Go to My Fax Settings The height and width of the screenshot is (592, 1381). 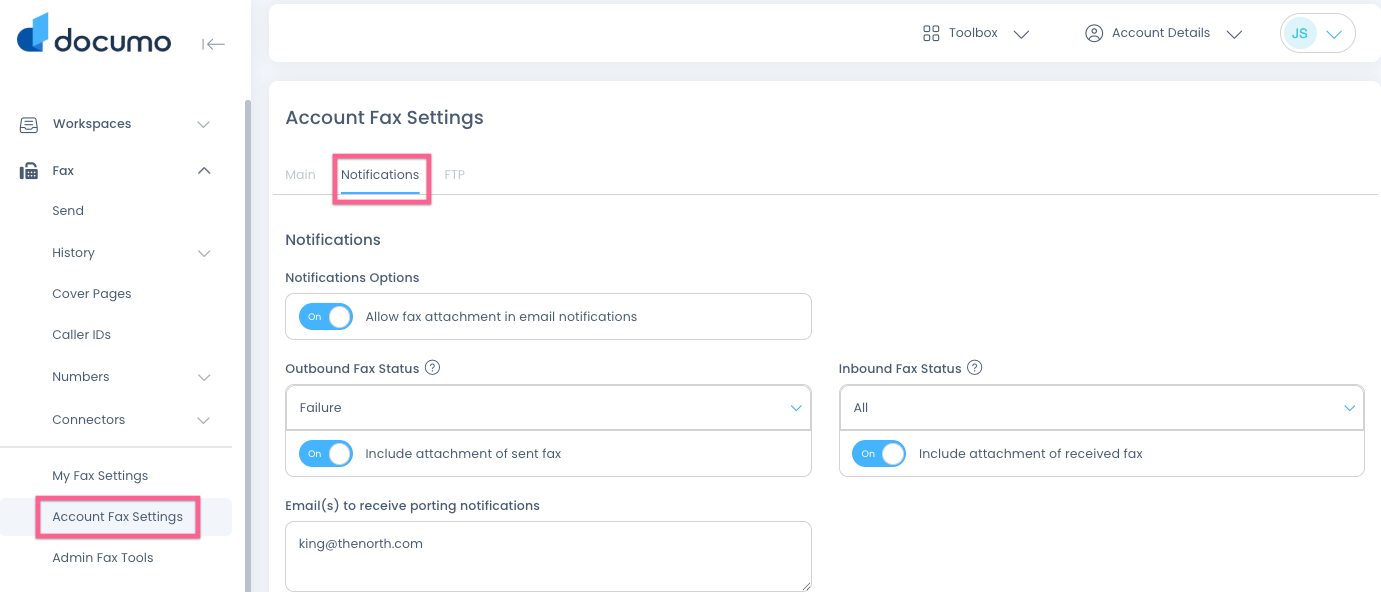click(x=100, y=476)
